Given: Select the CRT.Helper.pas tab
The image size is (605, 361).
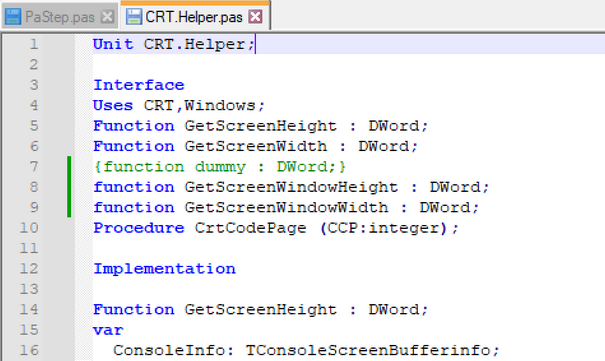Looking at the screenshot, I should (x=194, y=17).
